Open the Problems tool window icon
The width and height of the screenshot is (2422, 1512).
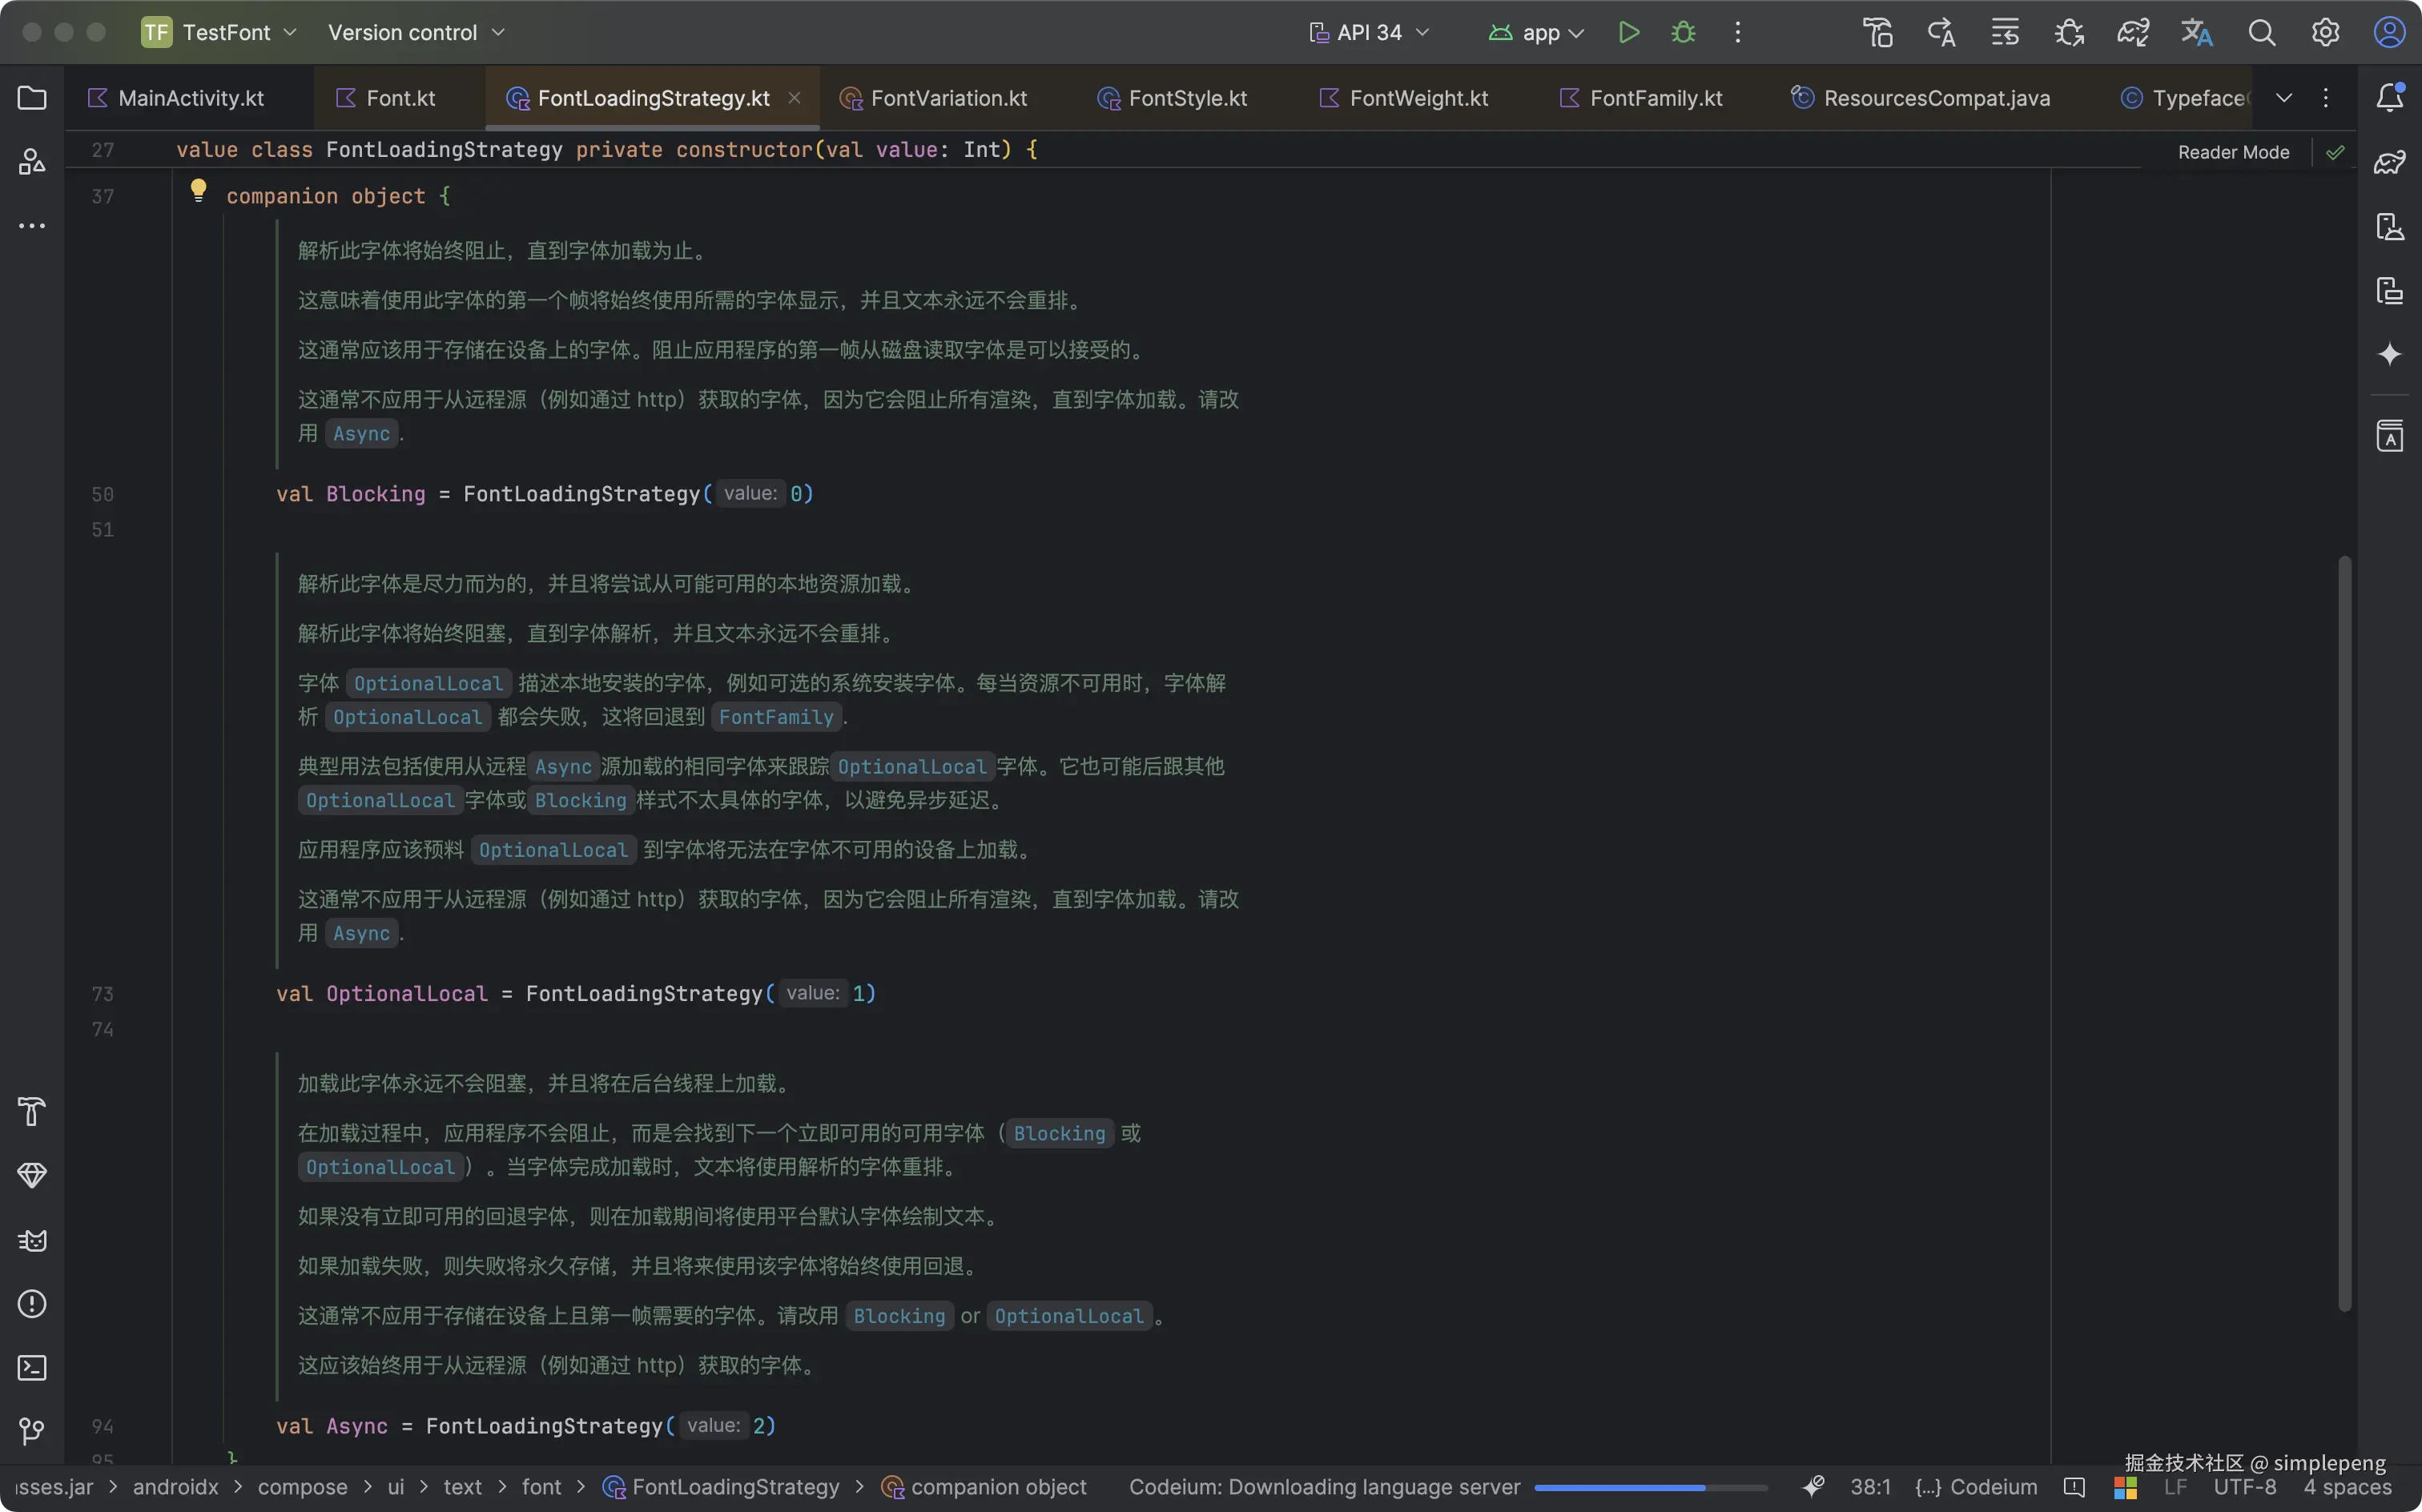coord(32,1303)
